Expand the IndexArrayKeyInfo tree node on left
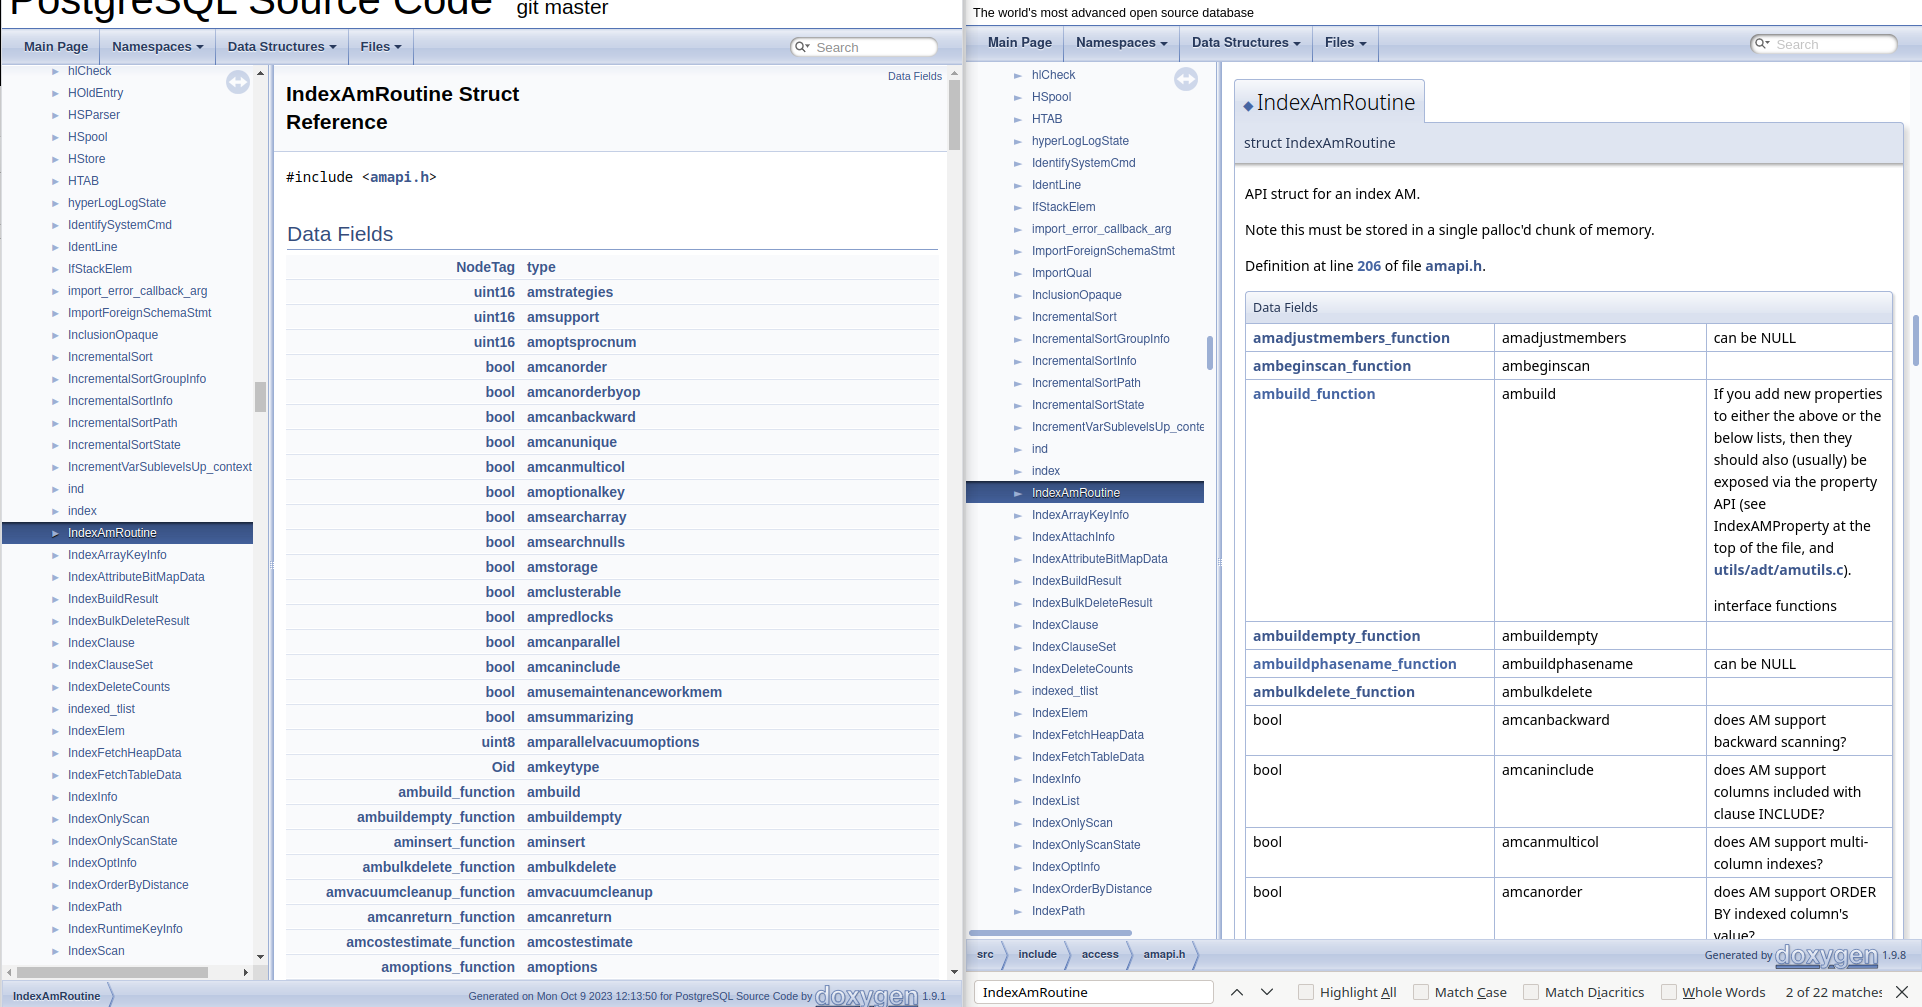The width and height of the screenshot is (1922, 1007). coord(55,555)
